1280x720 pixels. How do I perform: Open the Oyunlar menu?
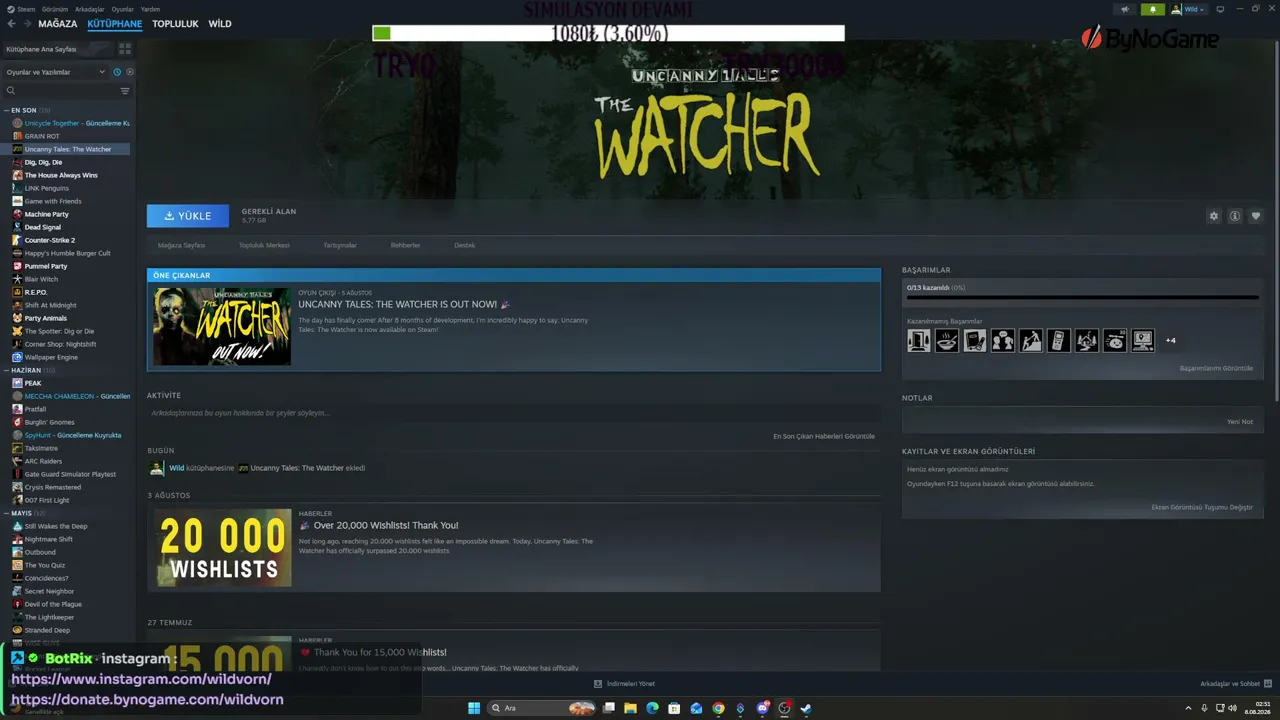tap(122, 9)
